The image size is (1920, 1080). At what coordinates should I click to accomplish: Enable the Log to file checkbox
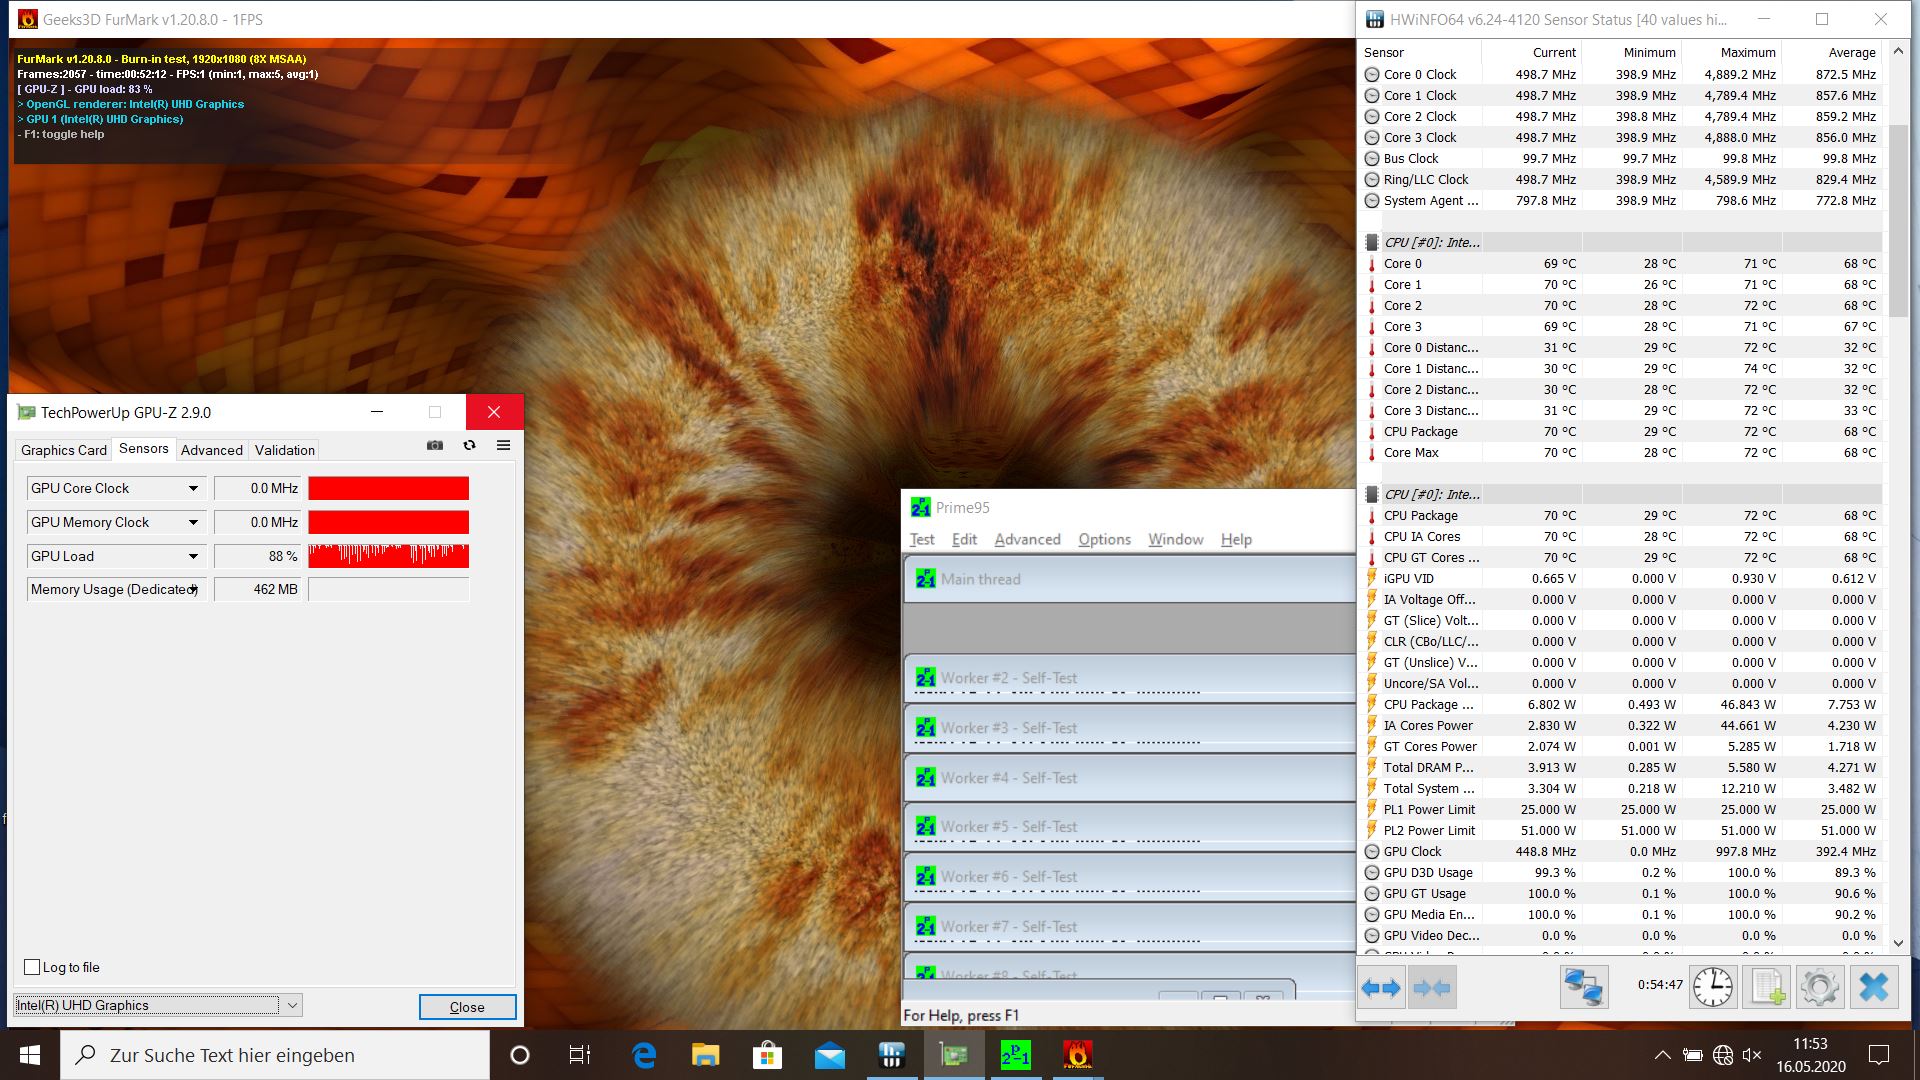point(32,967)
